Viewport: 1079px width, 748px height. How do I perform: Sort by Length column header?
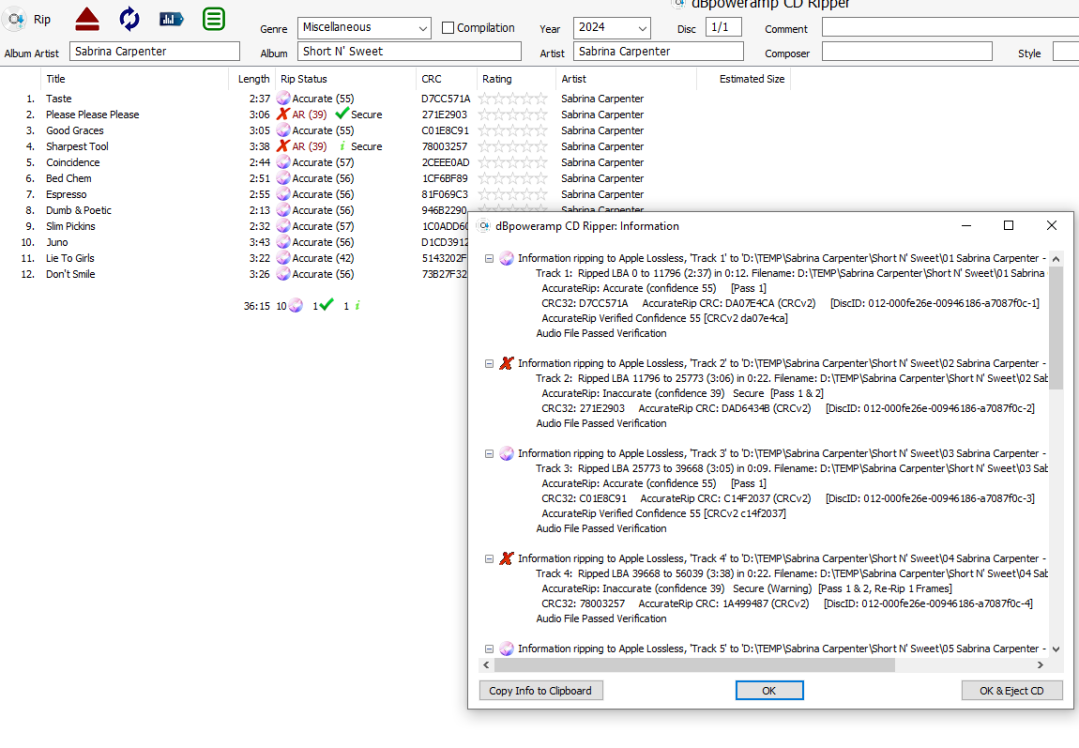[x=253, y=79]
